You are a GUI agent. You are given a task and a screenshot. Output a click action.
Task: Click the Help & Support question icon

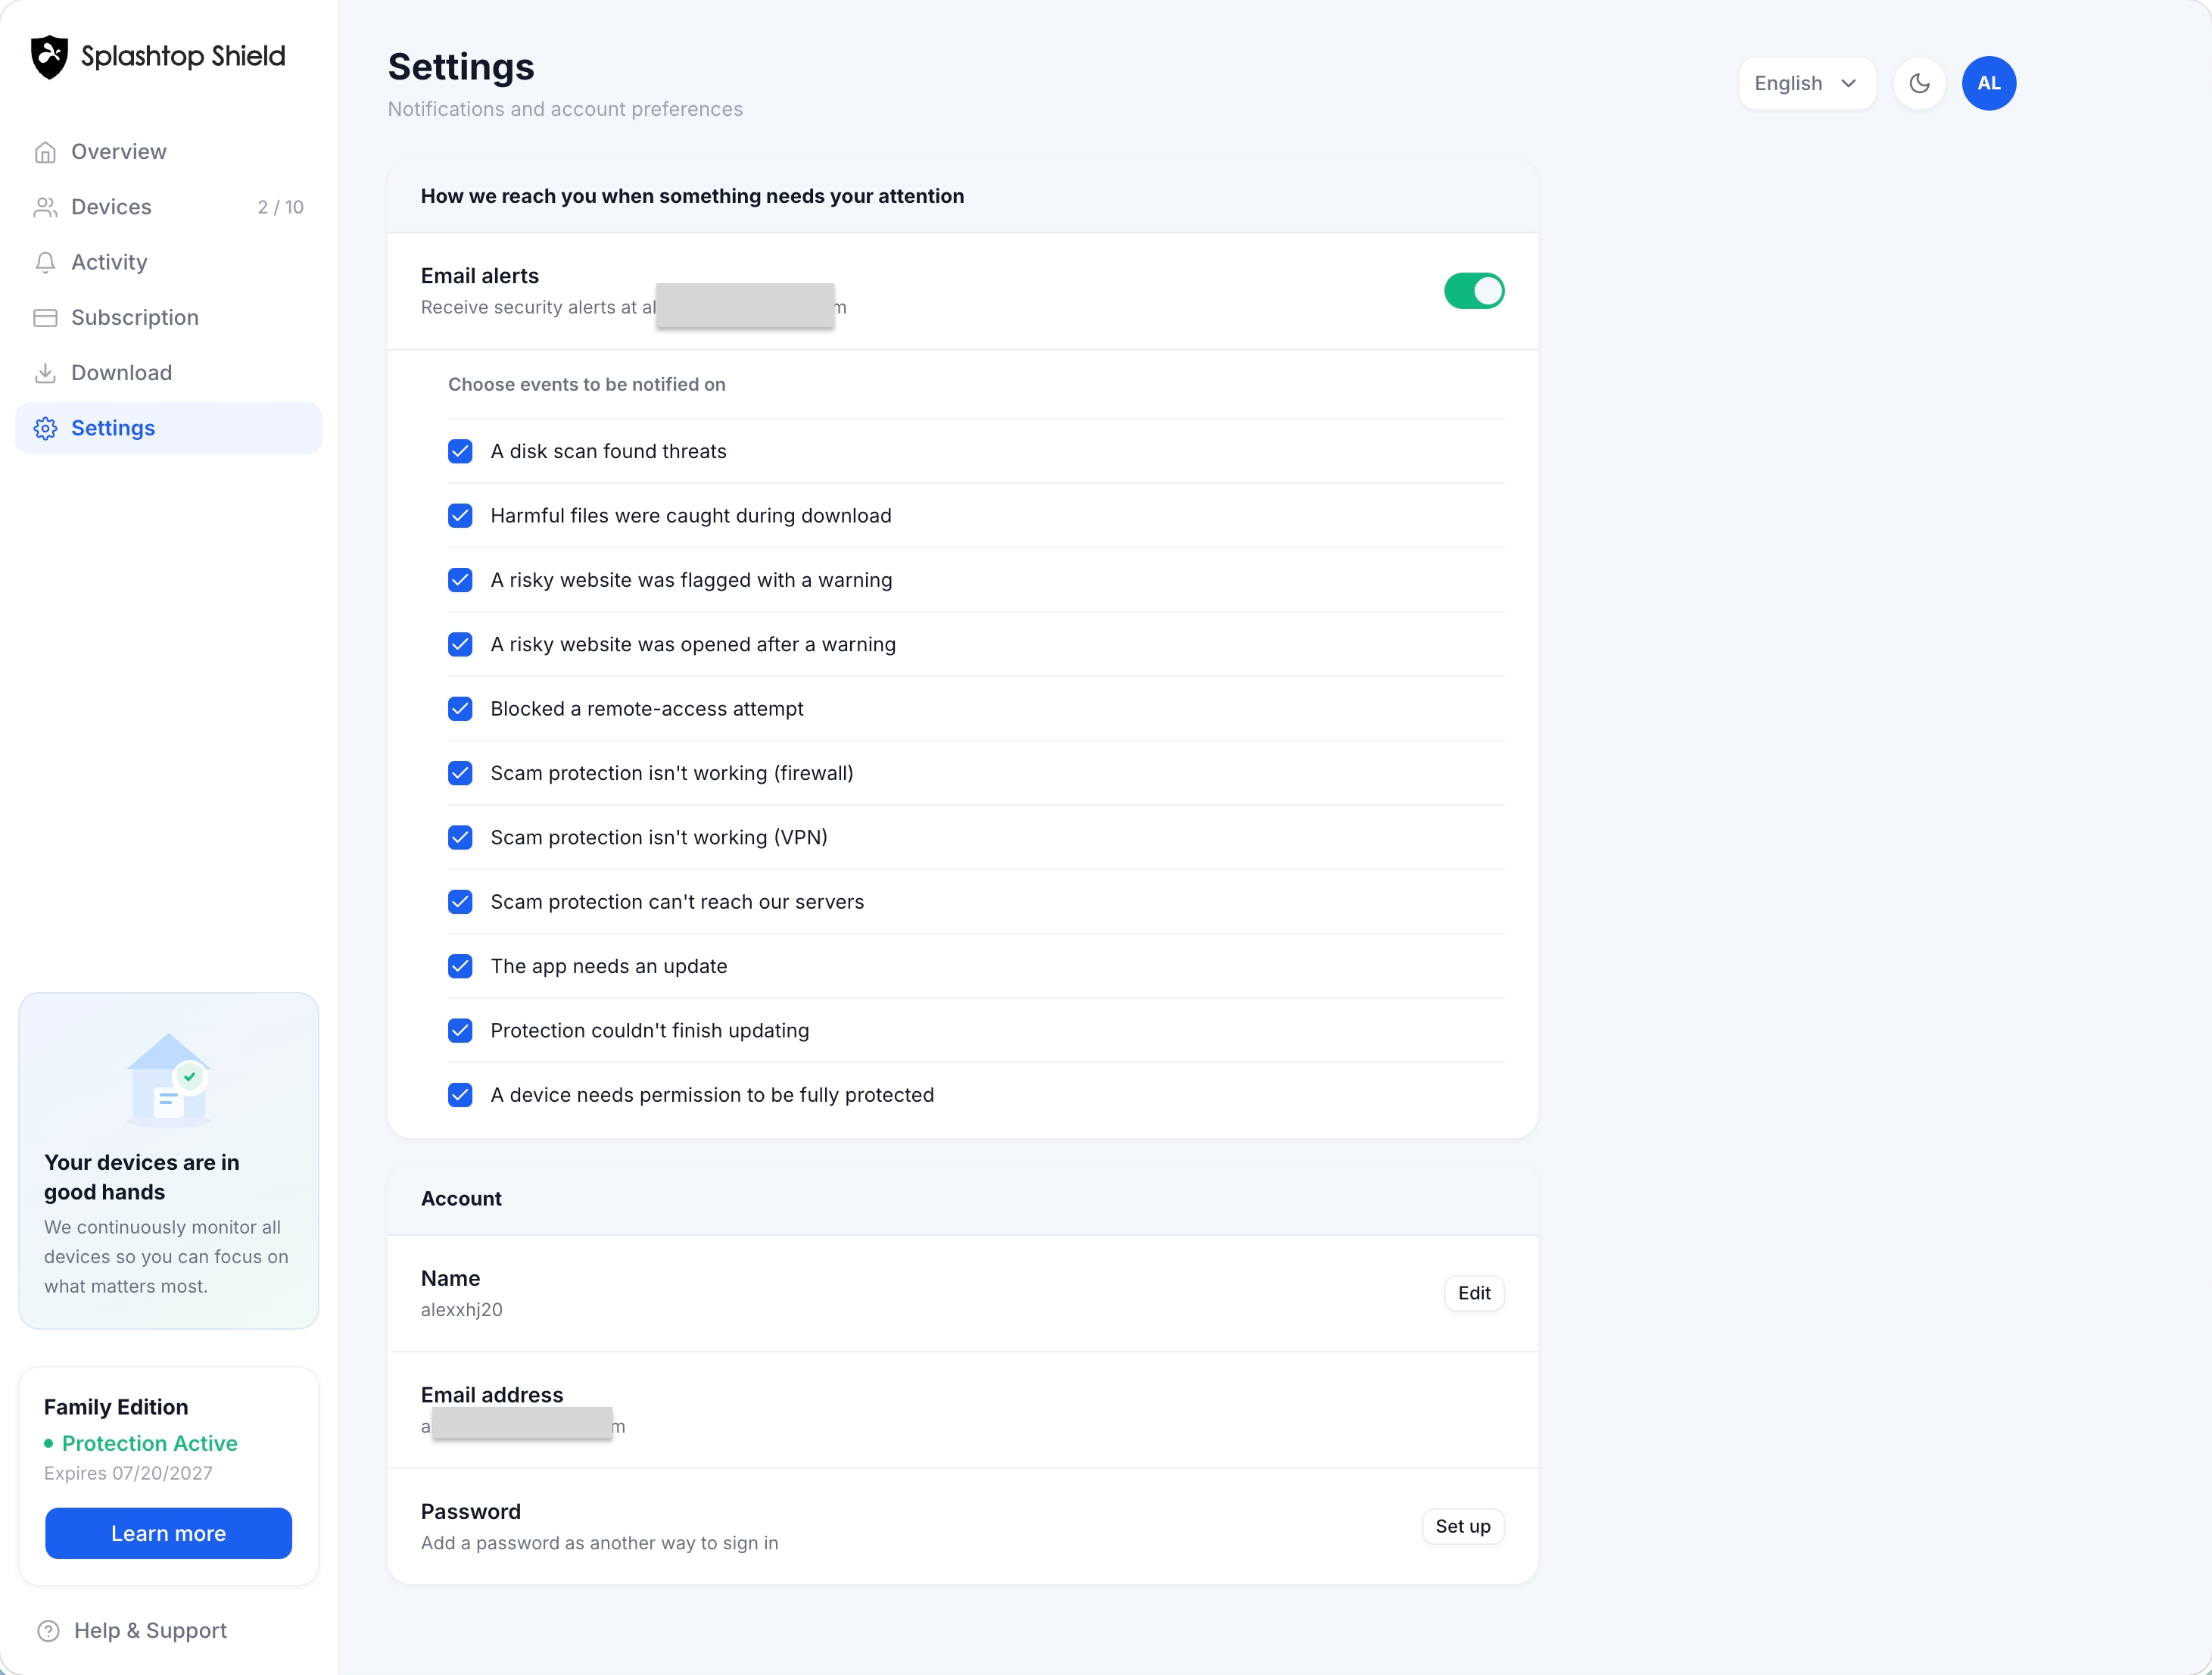pos(48,1631)
